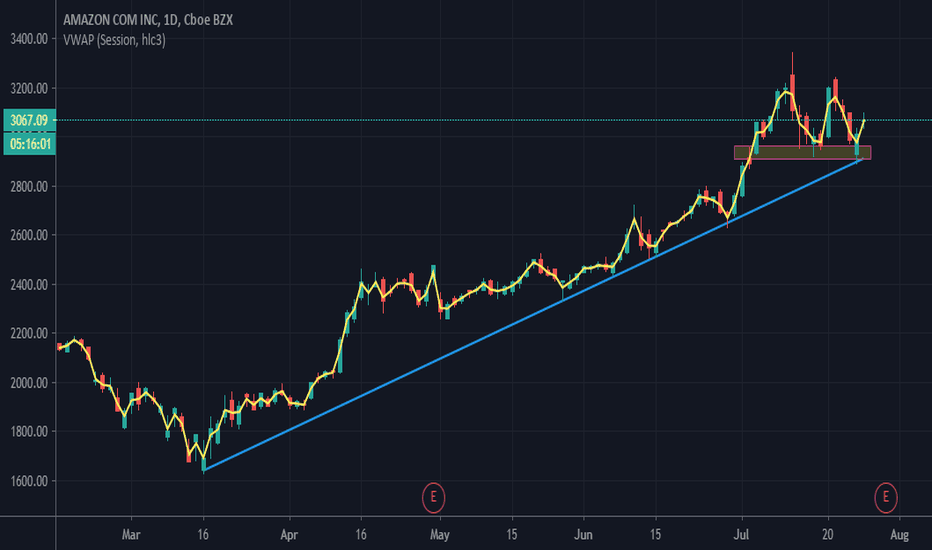Select the highlighted support zone rectangle
Screen dimensions: 932x550
coord(802,152)
